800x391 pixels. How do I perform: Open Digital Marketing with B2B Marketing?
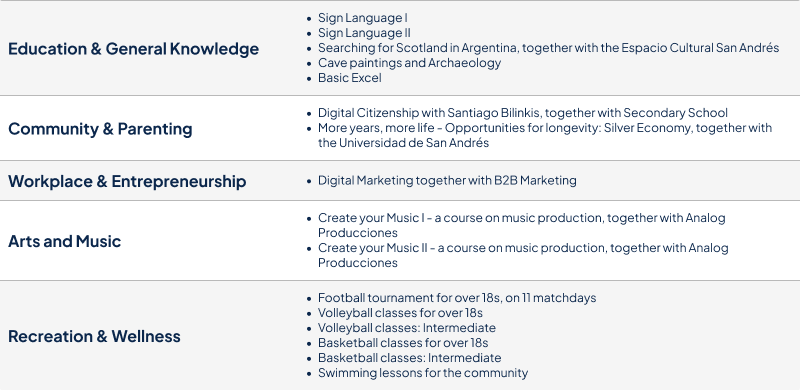pyautogui.click(x=447, y=181)
